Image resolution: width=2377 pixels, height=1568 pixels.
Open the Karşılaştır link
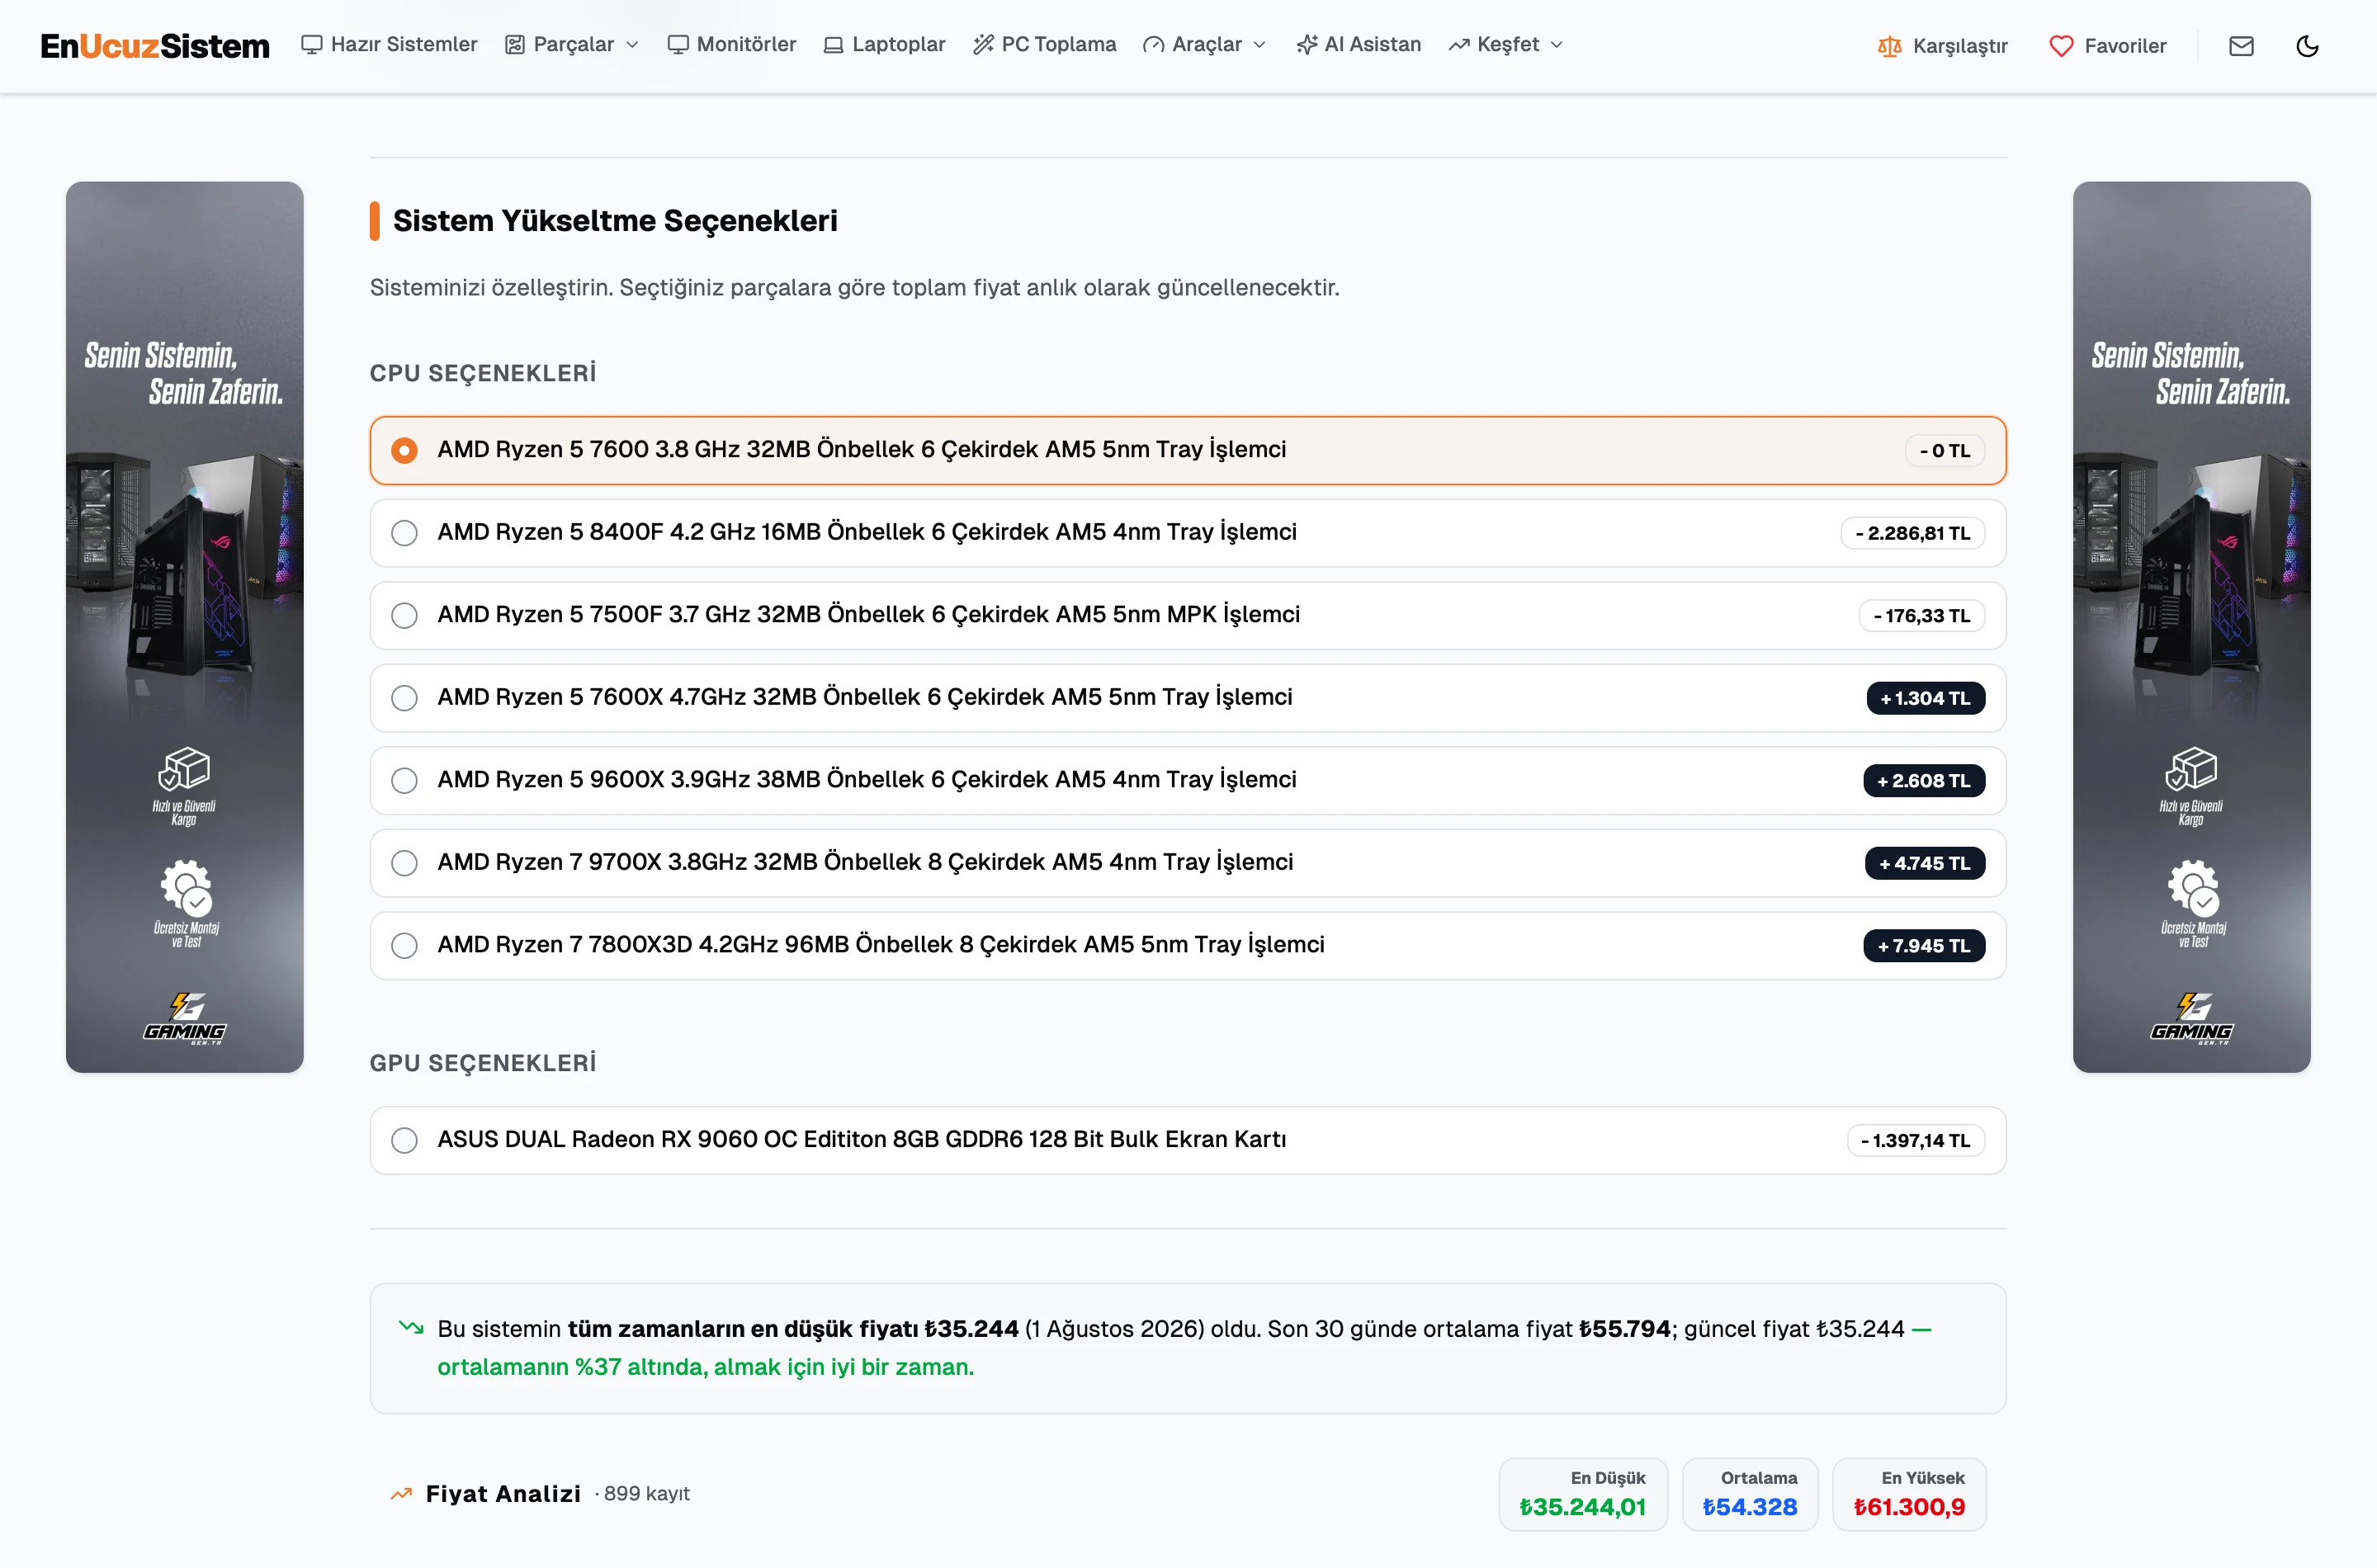(1942, 46)
